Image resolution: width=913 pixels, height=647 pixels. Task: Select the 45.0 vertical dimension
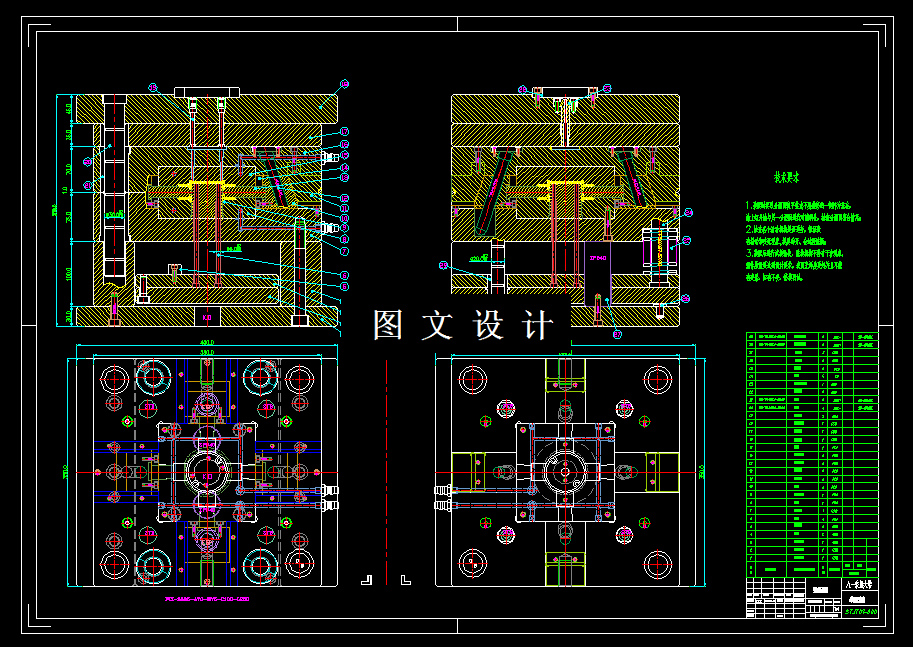tap(68, 109)
